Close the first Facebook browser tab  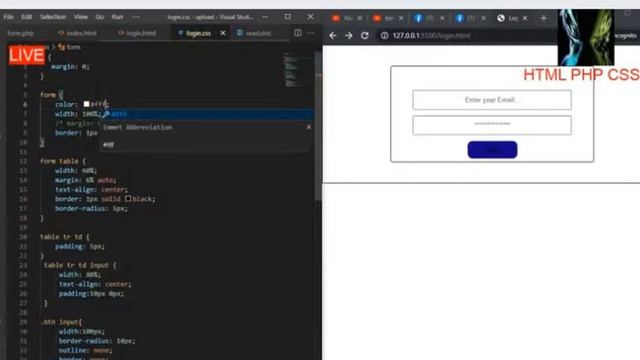(x=442, y=18)
